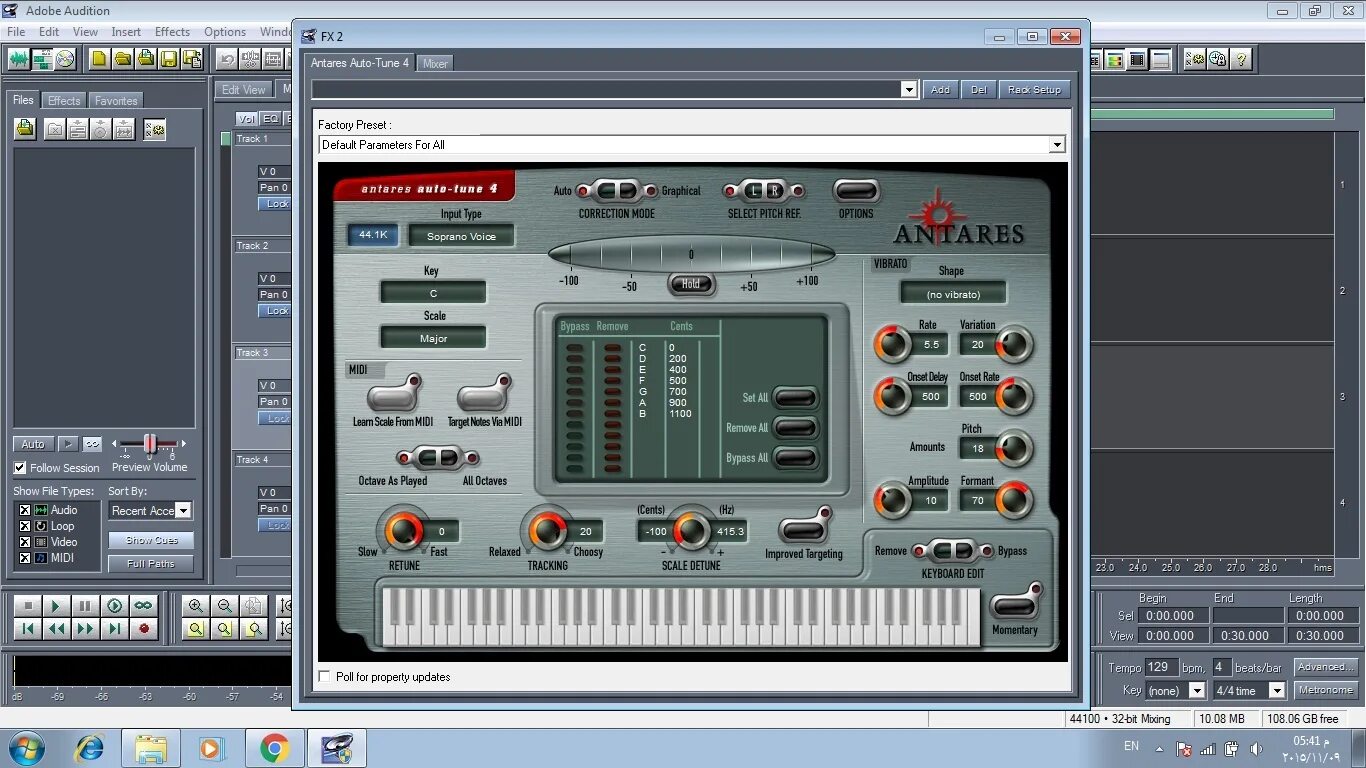
Task: Switch to the Effects panel tab
Action: [x=64, y=101]
